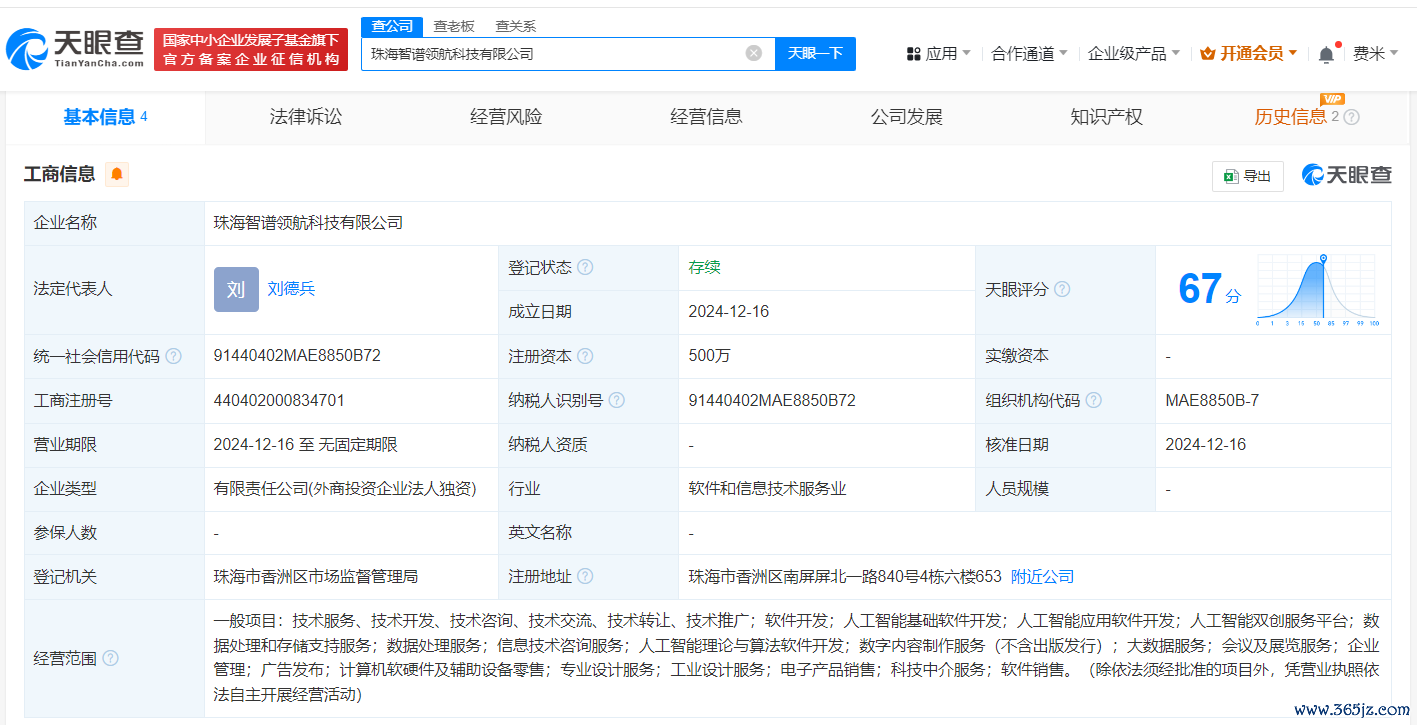Switch to the 经营风险 tab
Screen dimensions: 1417x725
[x=506, y=117]
